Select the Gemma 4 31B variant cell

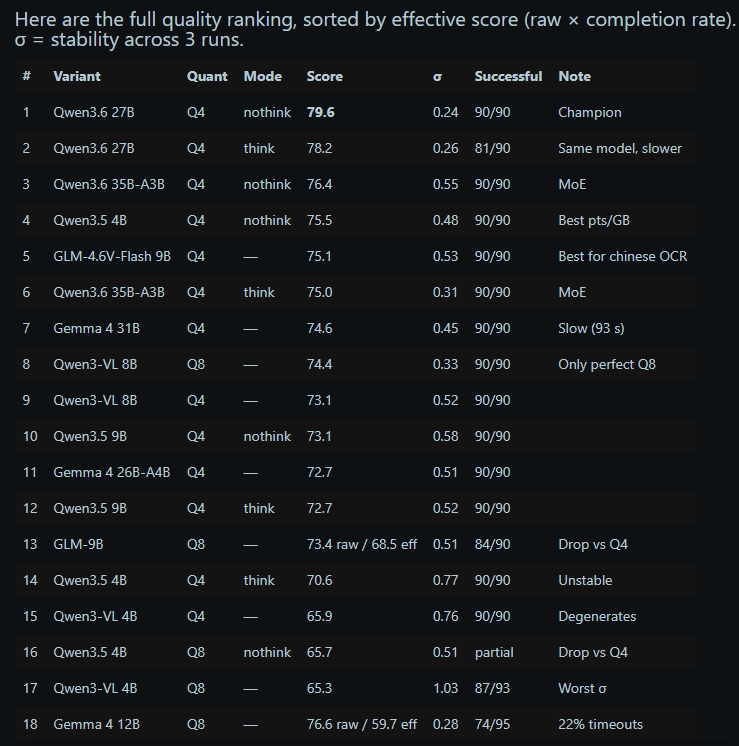(96, 328)
